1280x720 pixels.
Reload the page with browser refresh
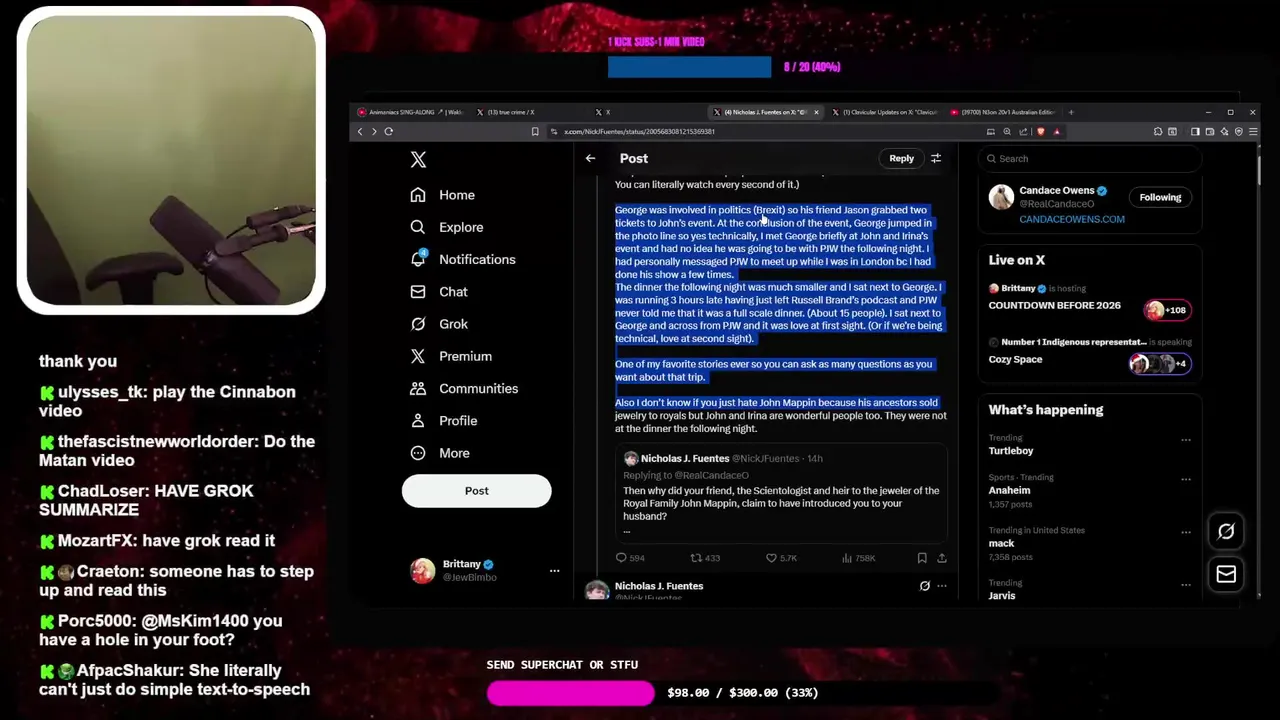coord(388,131)
